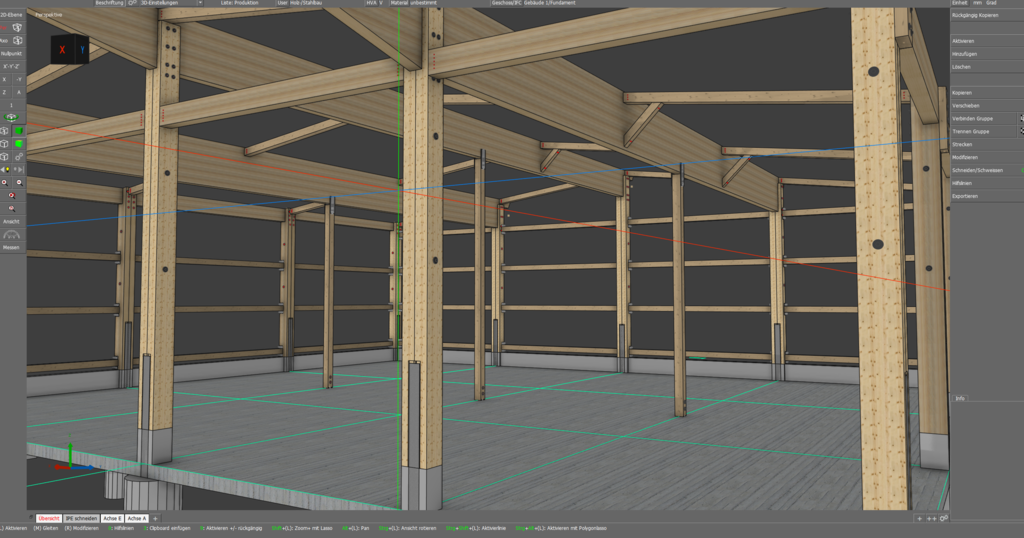Screen dimensions: 1024x538
Task: Open the Liste: Produktion dropdown
Action: click(240, 4)
